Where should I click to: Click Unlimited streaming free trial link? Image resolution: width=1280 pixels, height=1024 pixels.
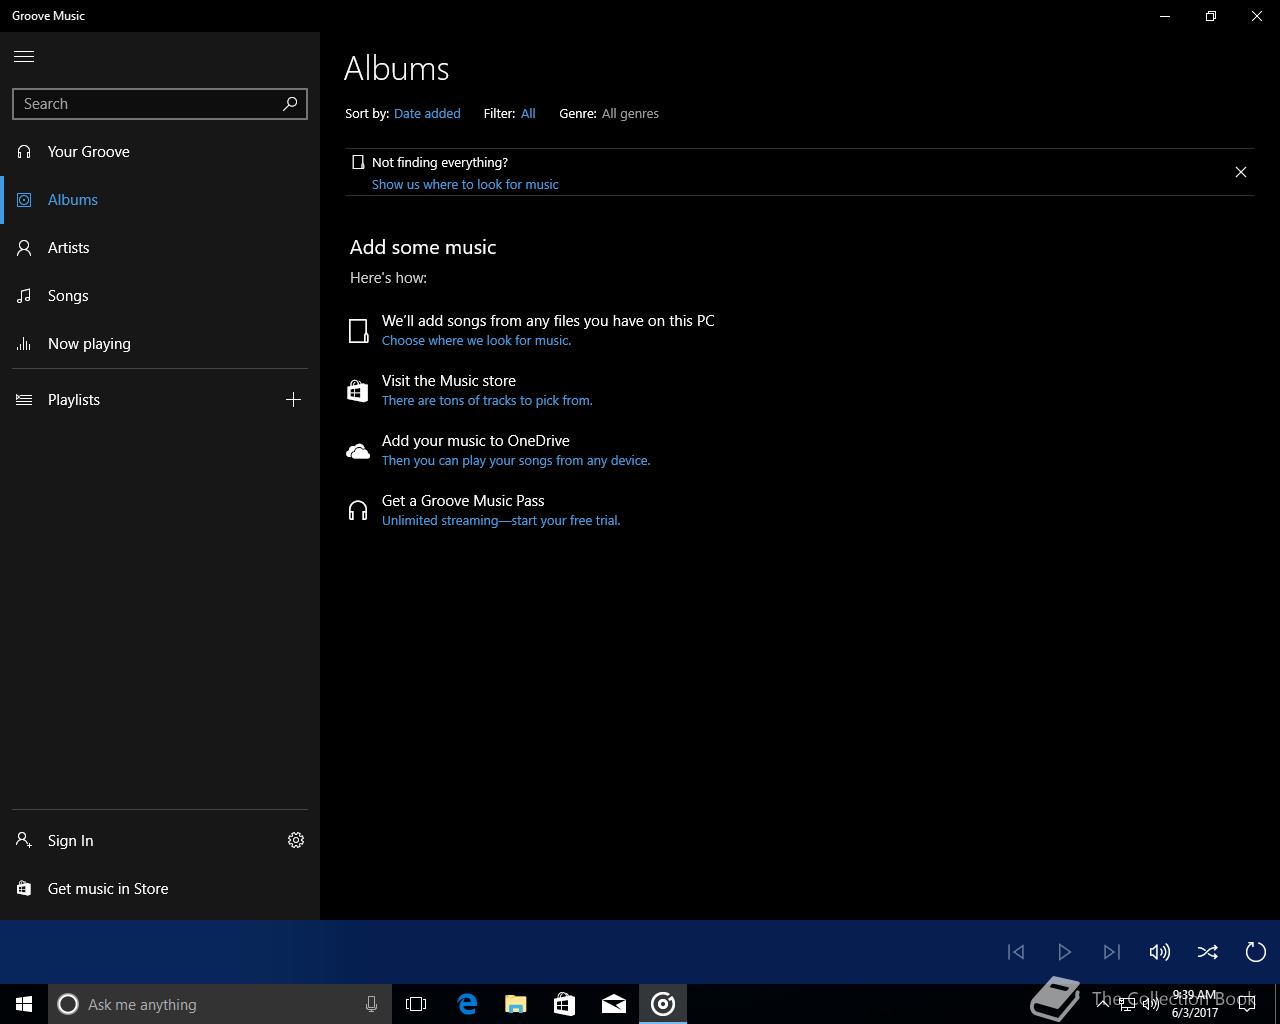[501, 521]
